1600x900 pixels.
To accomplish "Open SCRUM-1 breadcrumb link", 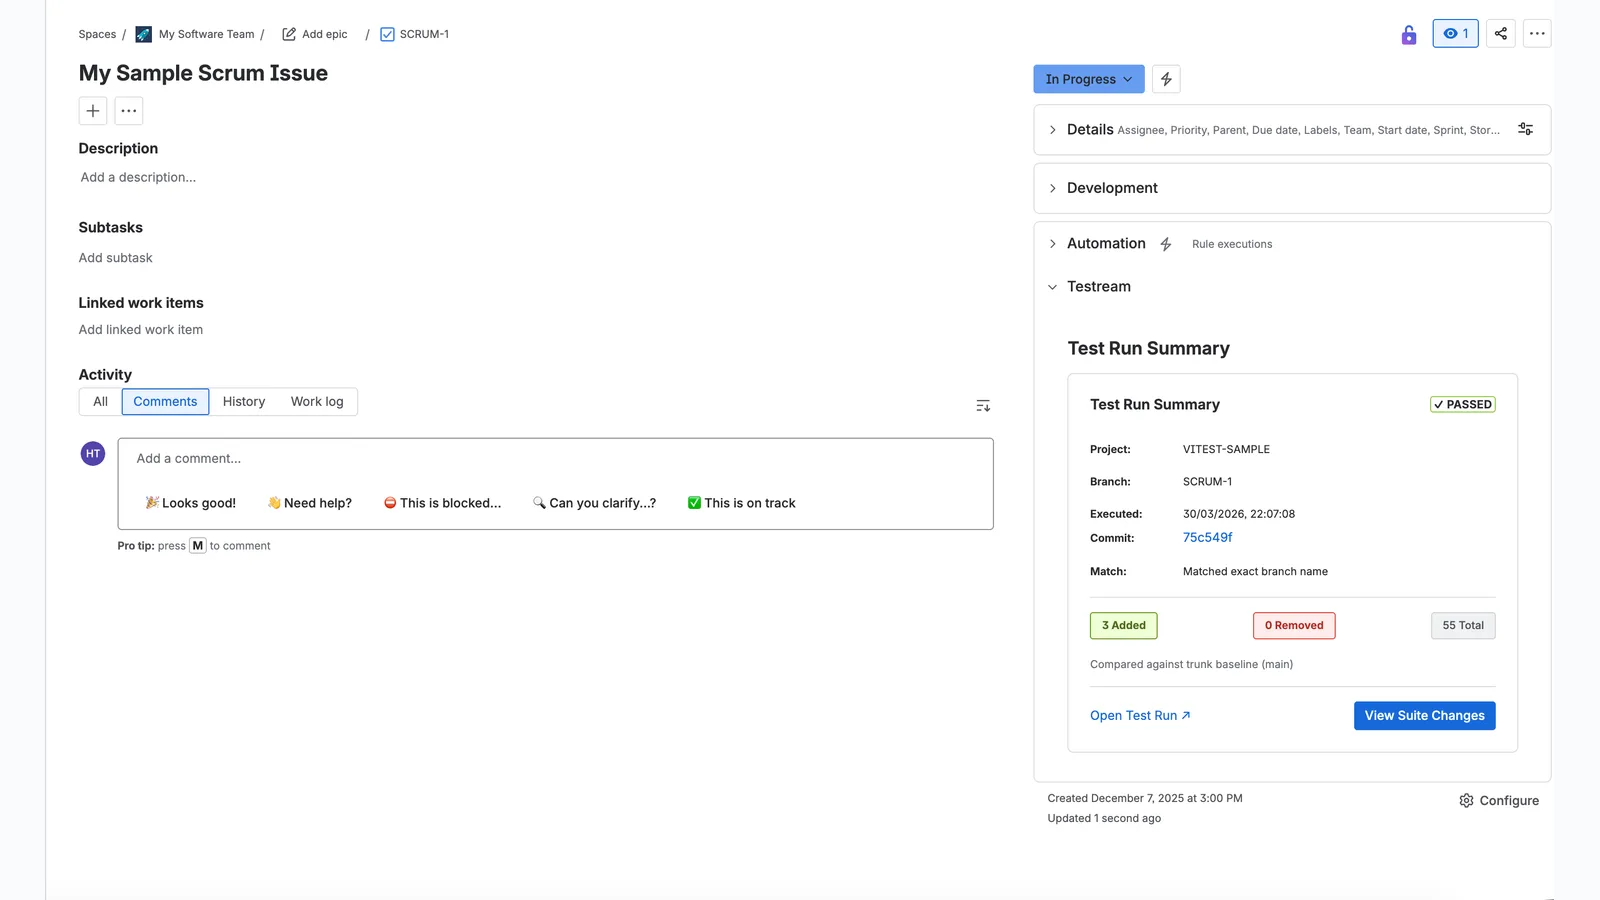I will pyautogui.click(x=424, y=34).
